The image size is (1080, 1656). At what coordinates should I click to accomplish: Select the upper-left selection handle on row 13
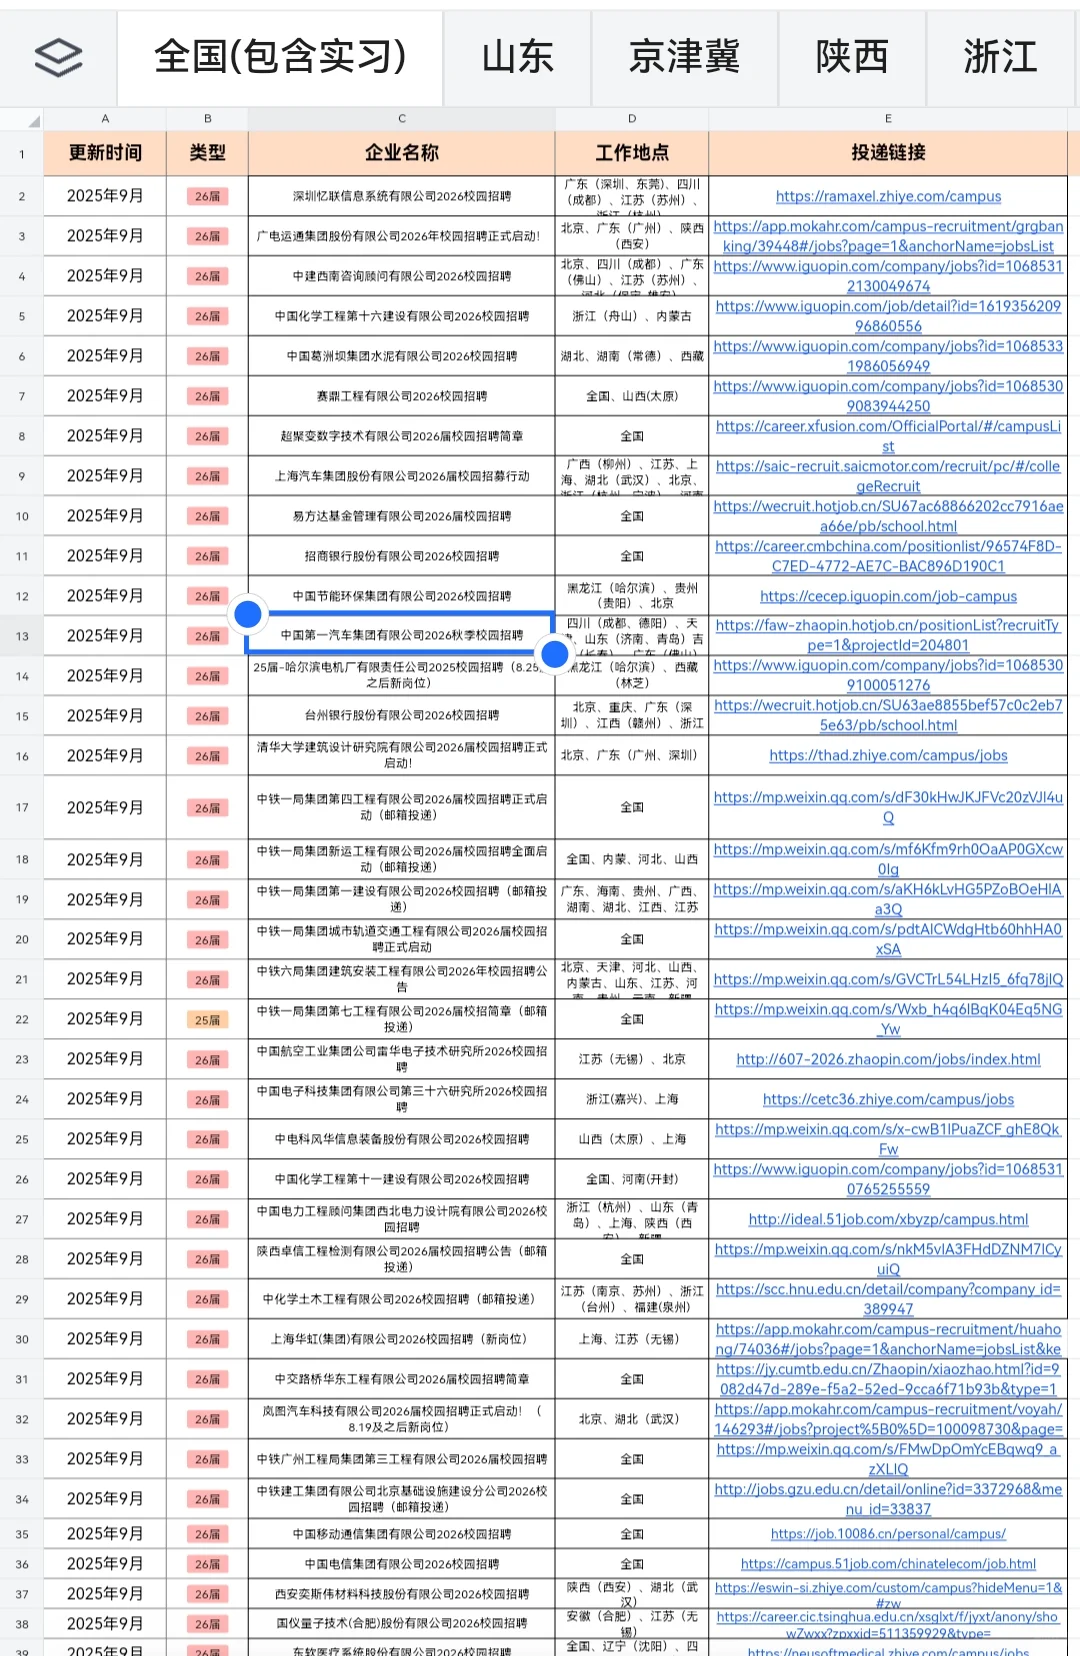coord(247,613)
